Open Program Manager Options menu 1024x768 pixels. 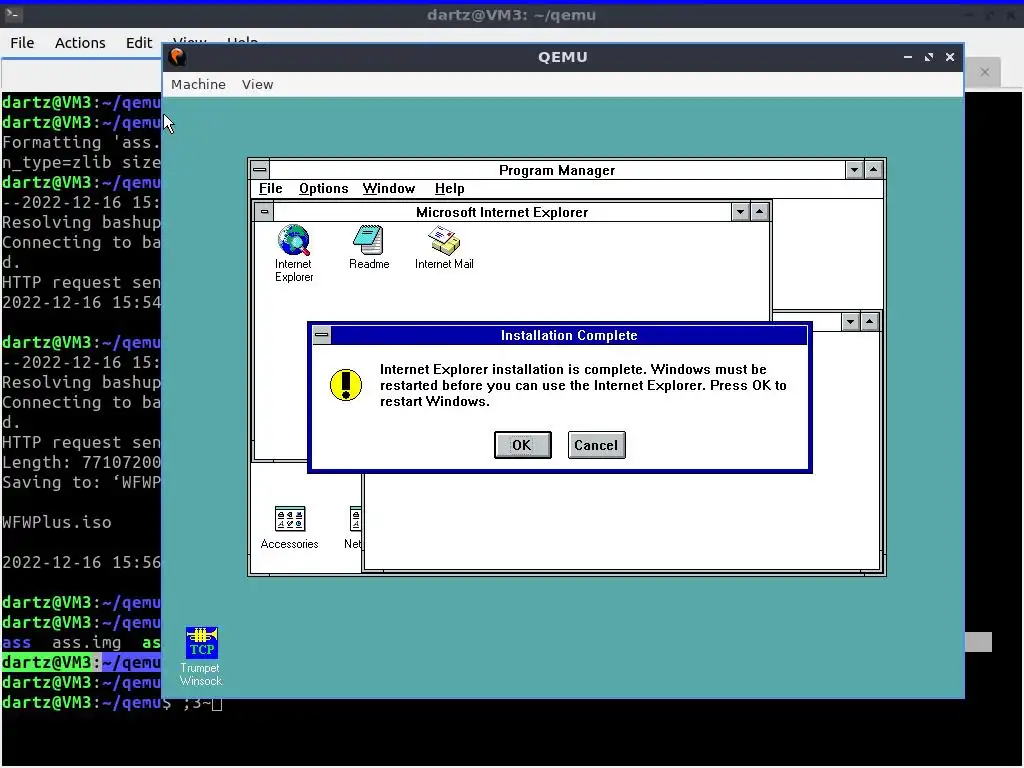click(323, 189)
